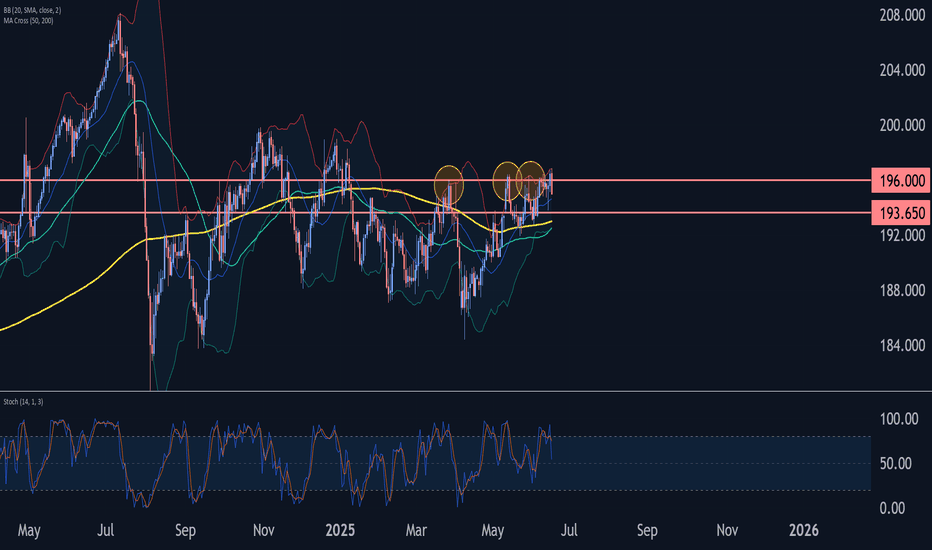Click the 100.00 stochastic scale value
Image resolution: width=932 pixels, height=550 pixels.
pos(899,419)
